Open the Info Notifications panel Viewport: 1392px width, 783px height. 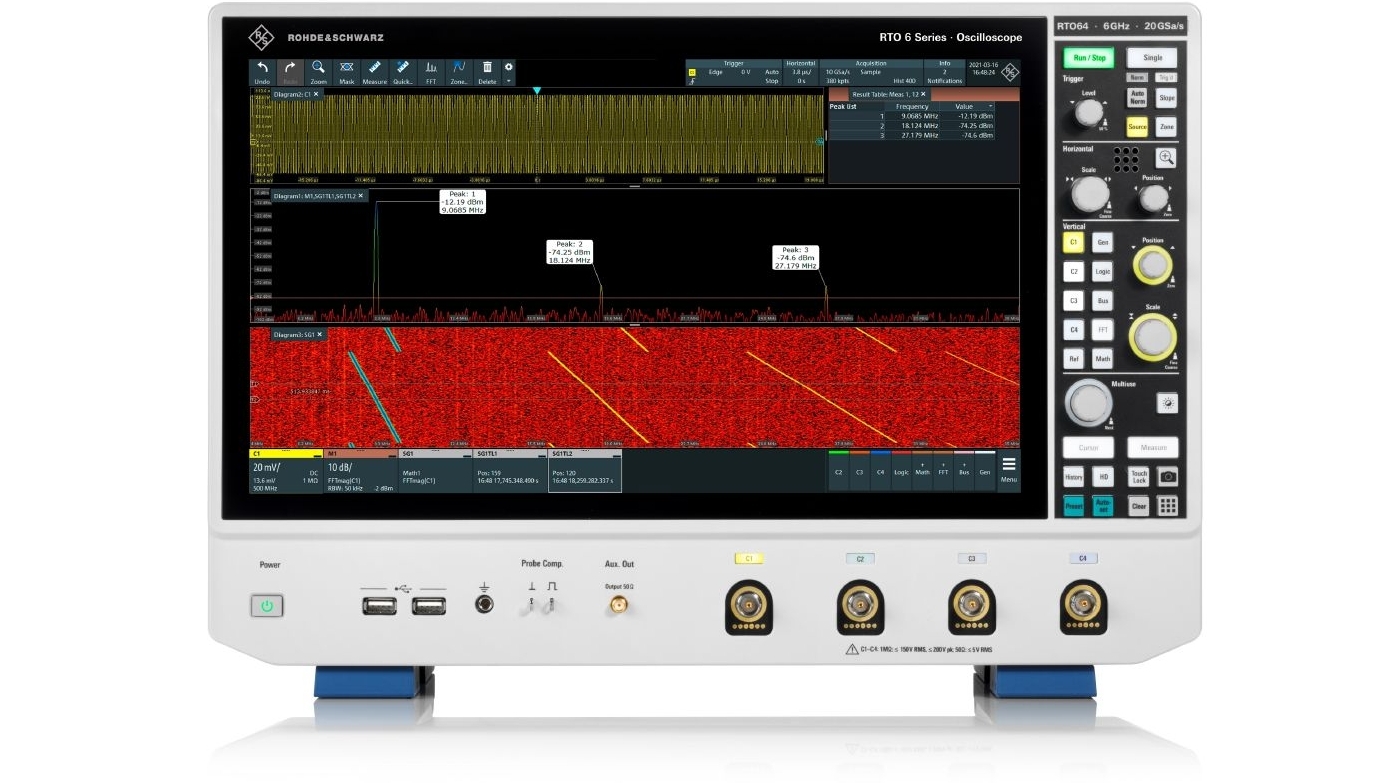tap(944, 72)
